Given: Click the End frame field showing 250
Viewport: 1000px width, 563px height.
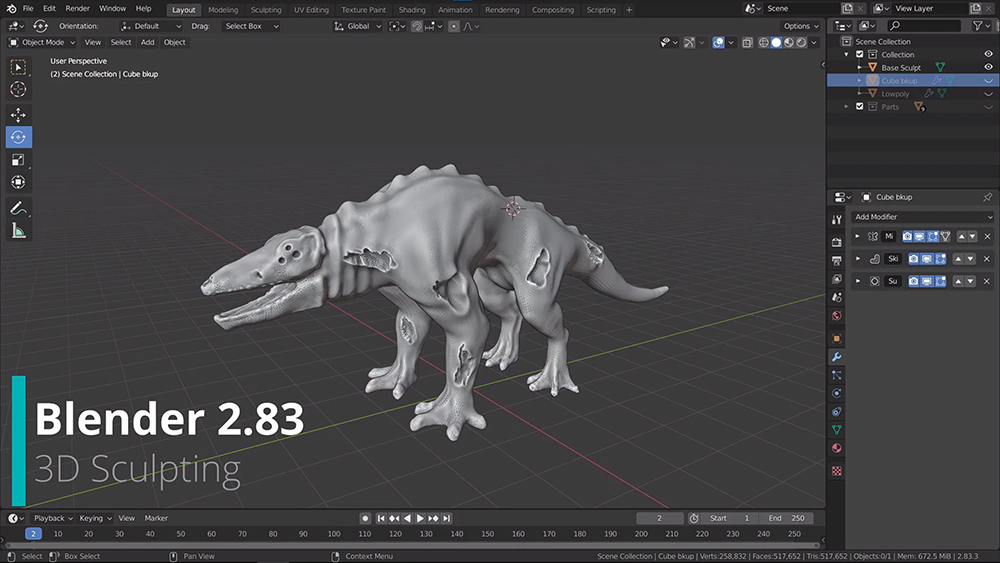Looking at the screenshot, I should 786,518.
